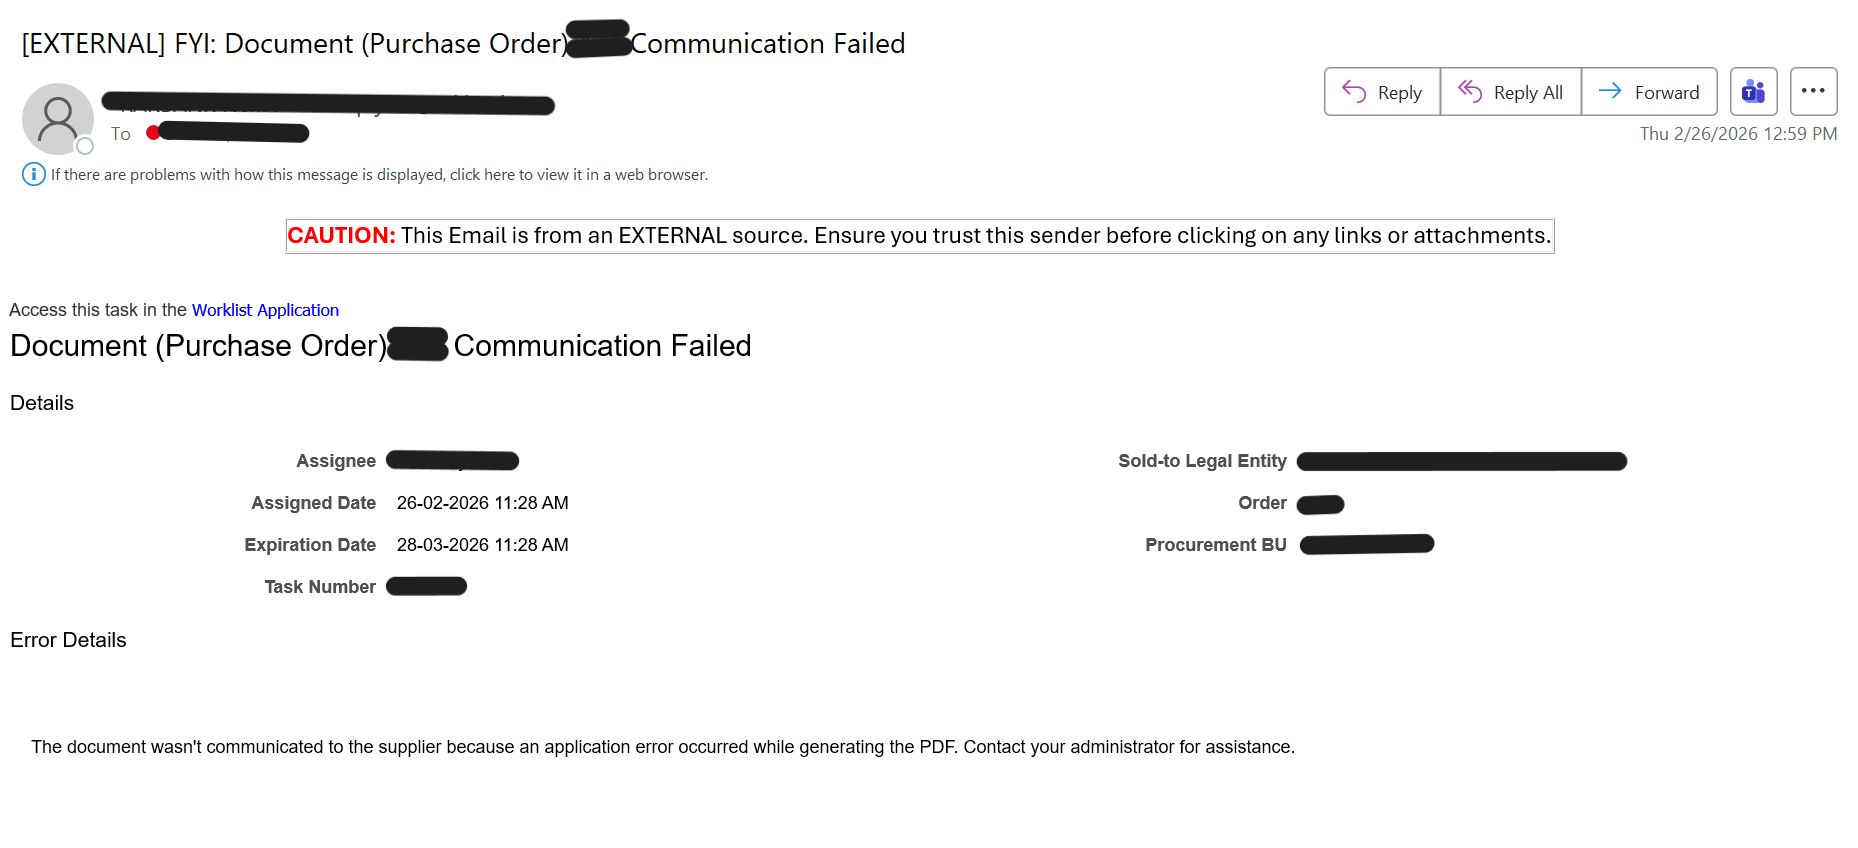Click the [EXTERNAL] FYI subject line
1858x848 pixels.
290,44
